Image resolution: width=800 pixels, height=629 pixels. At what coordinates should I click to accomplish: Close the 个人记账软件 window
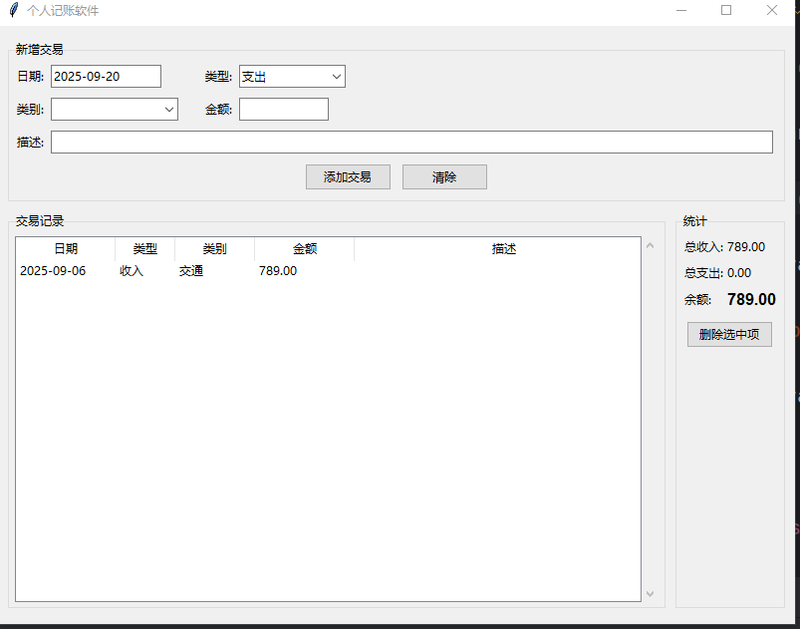[x=772, y=10]
